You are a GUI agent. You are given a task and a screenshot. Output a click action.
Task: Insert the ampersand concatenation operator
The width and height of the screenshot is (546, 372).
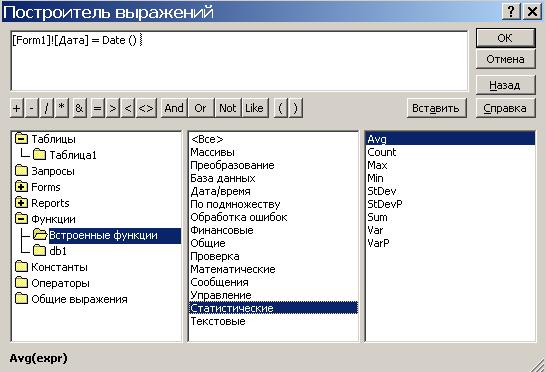click(79, 108)
